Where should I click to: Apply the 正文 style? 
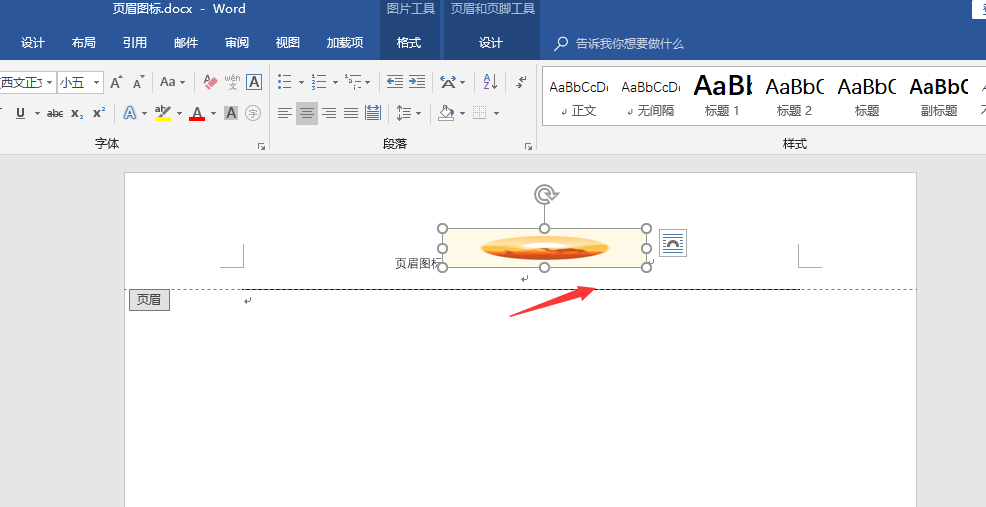[x=579, y=96]
